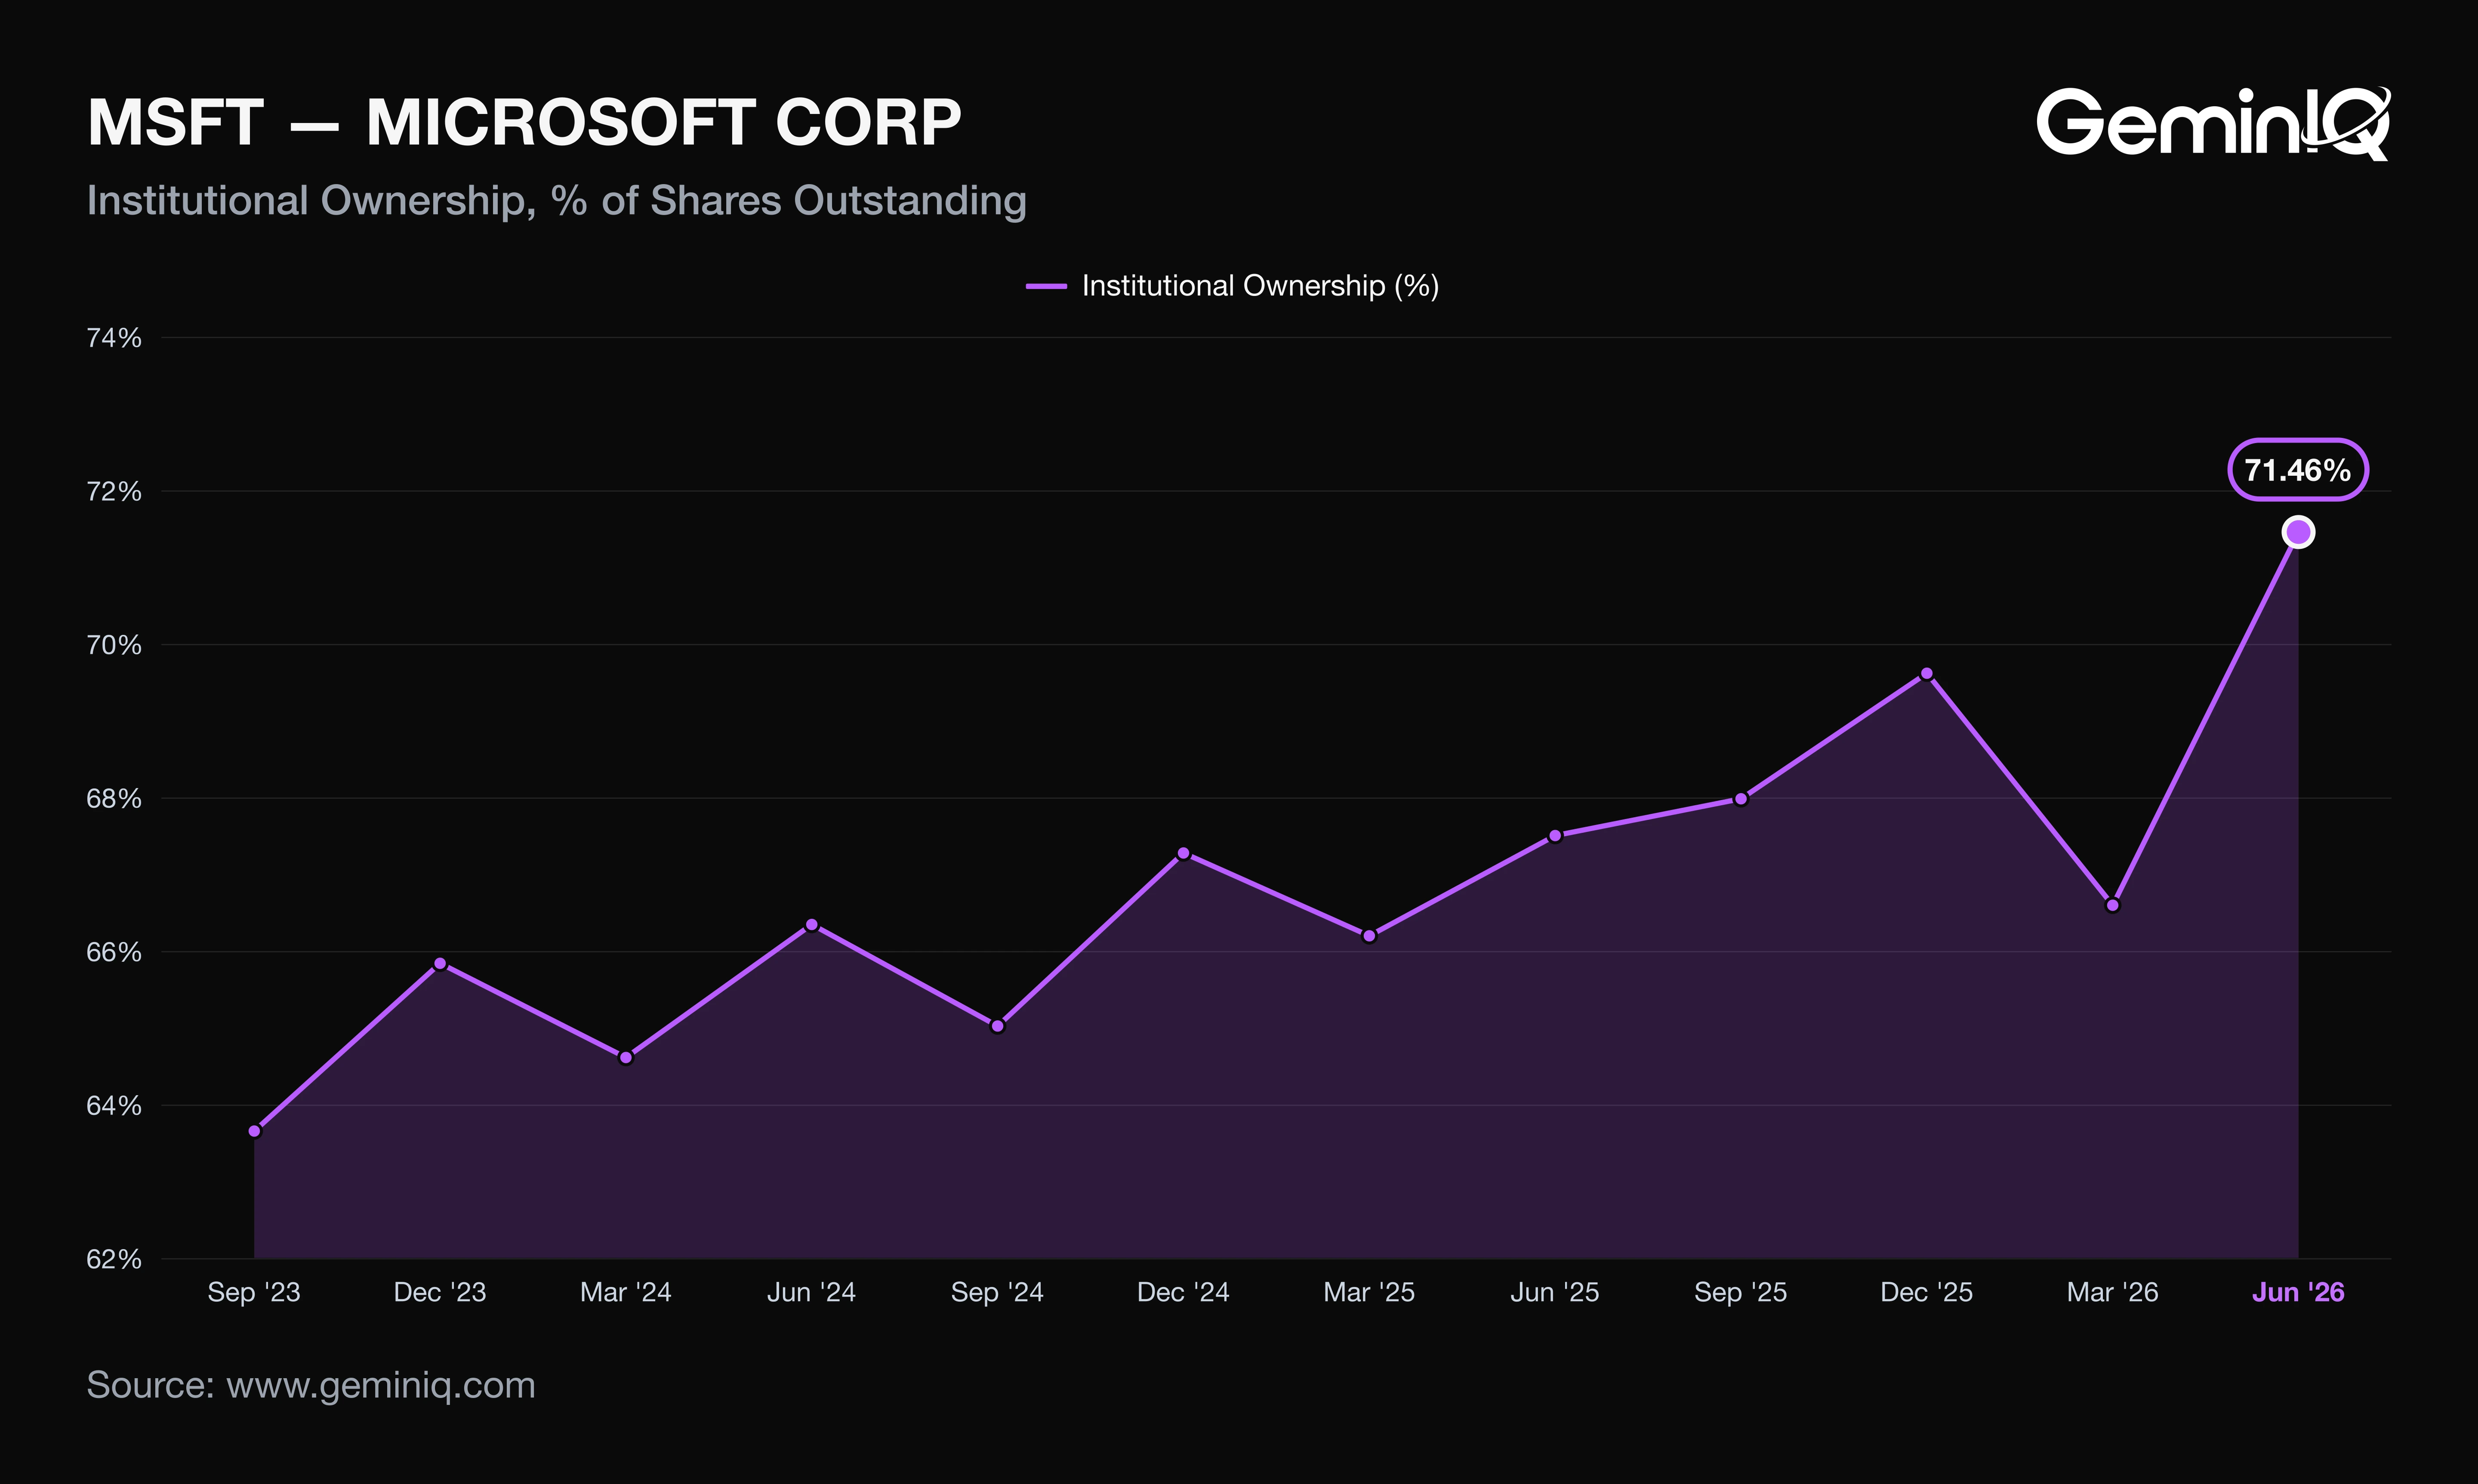Select the Sep '24 data point
2478x1484 pixels.
(x=997, y=1026)
